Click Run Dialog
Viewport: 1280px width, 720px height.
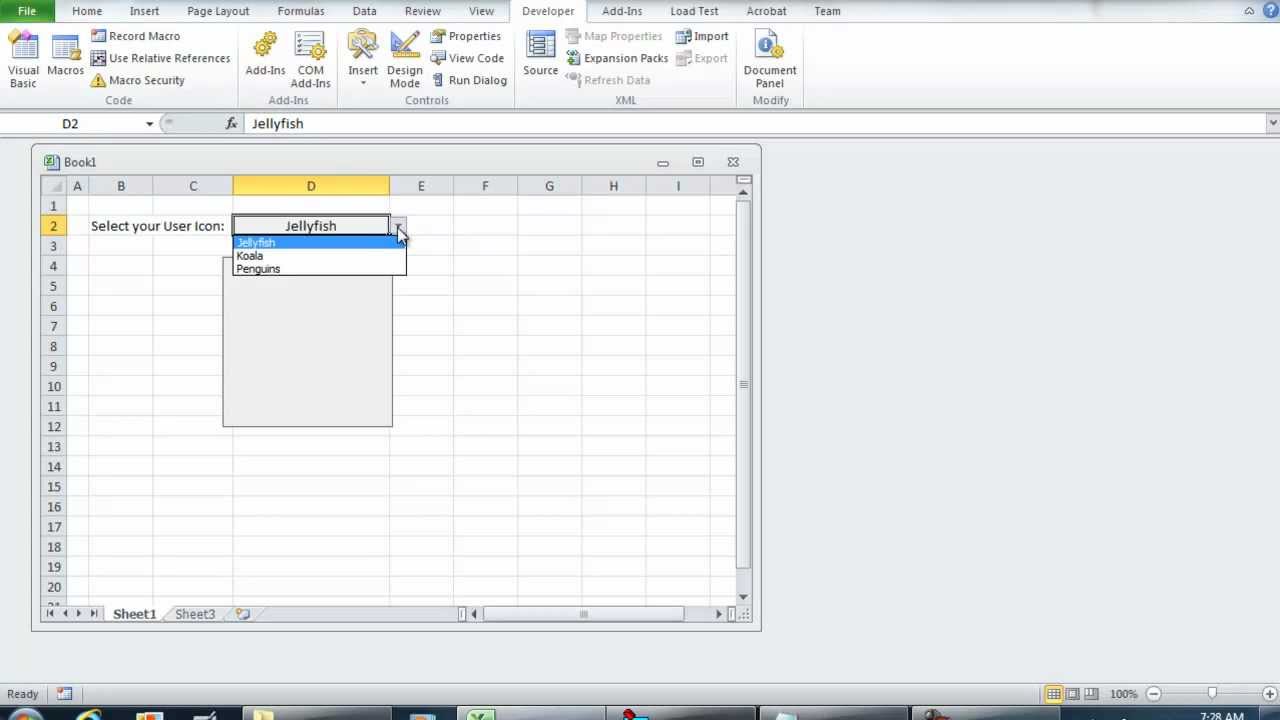pos(469,80)
